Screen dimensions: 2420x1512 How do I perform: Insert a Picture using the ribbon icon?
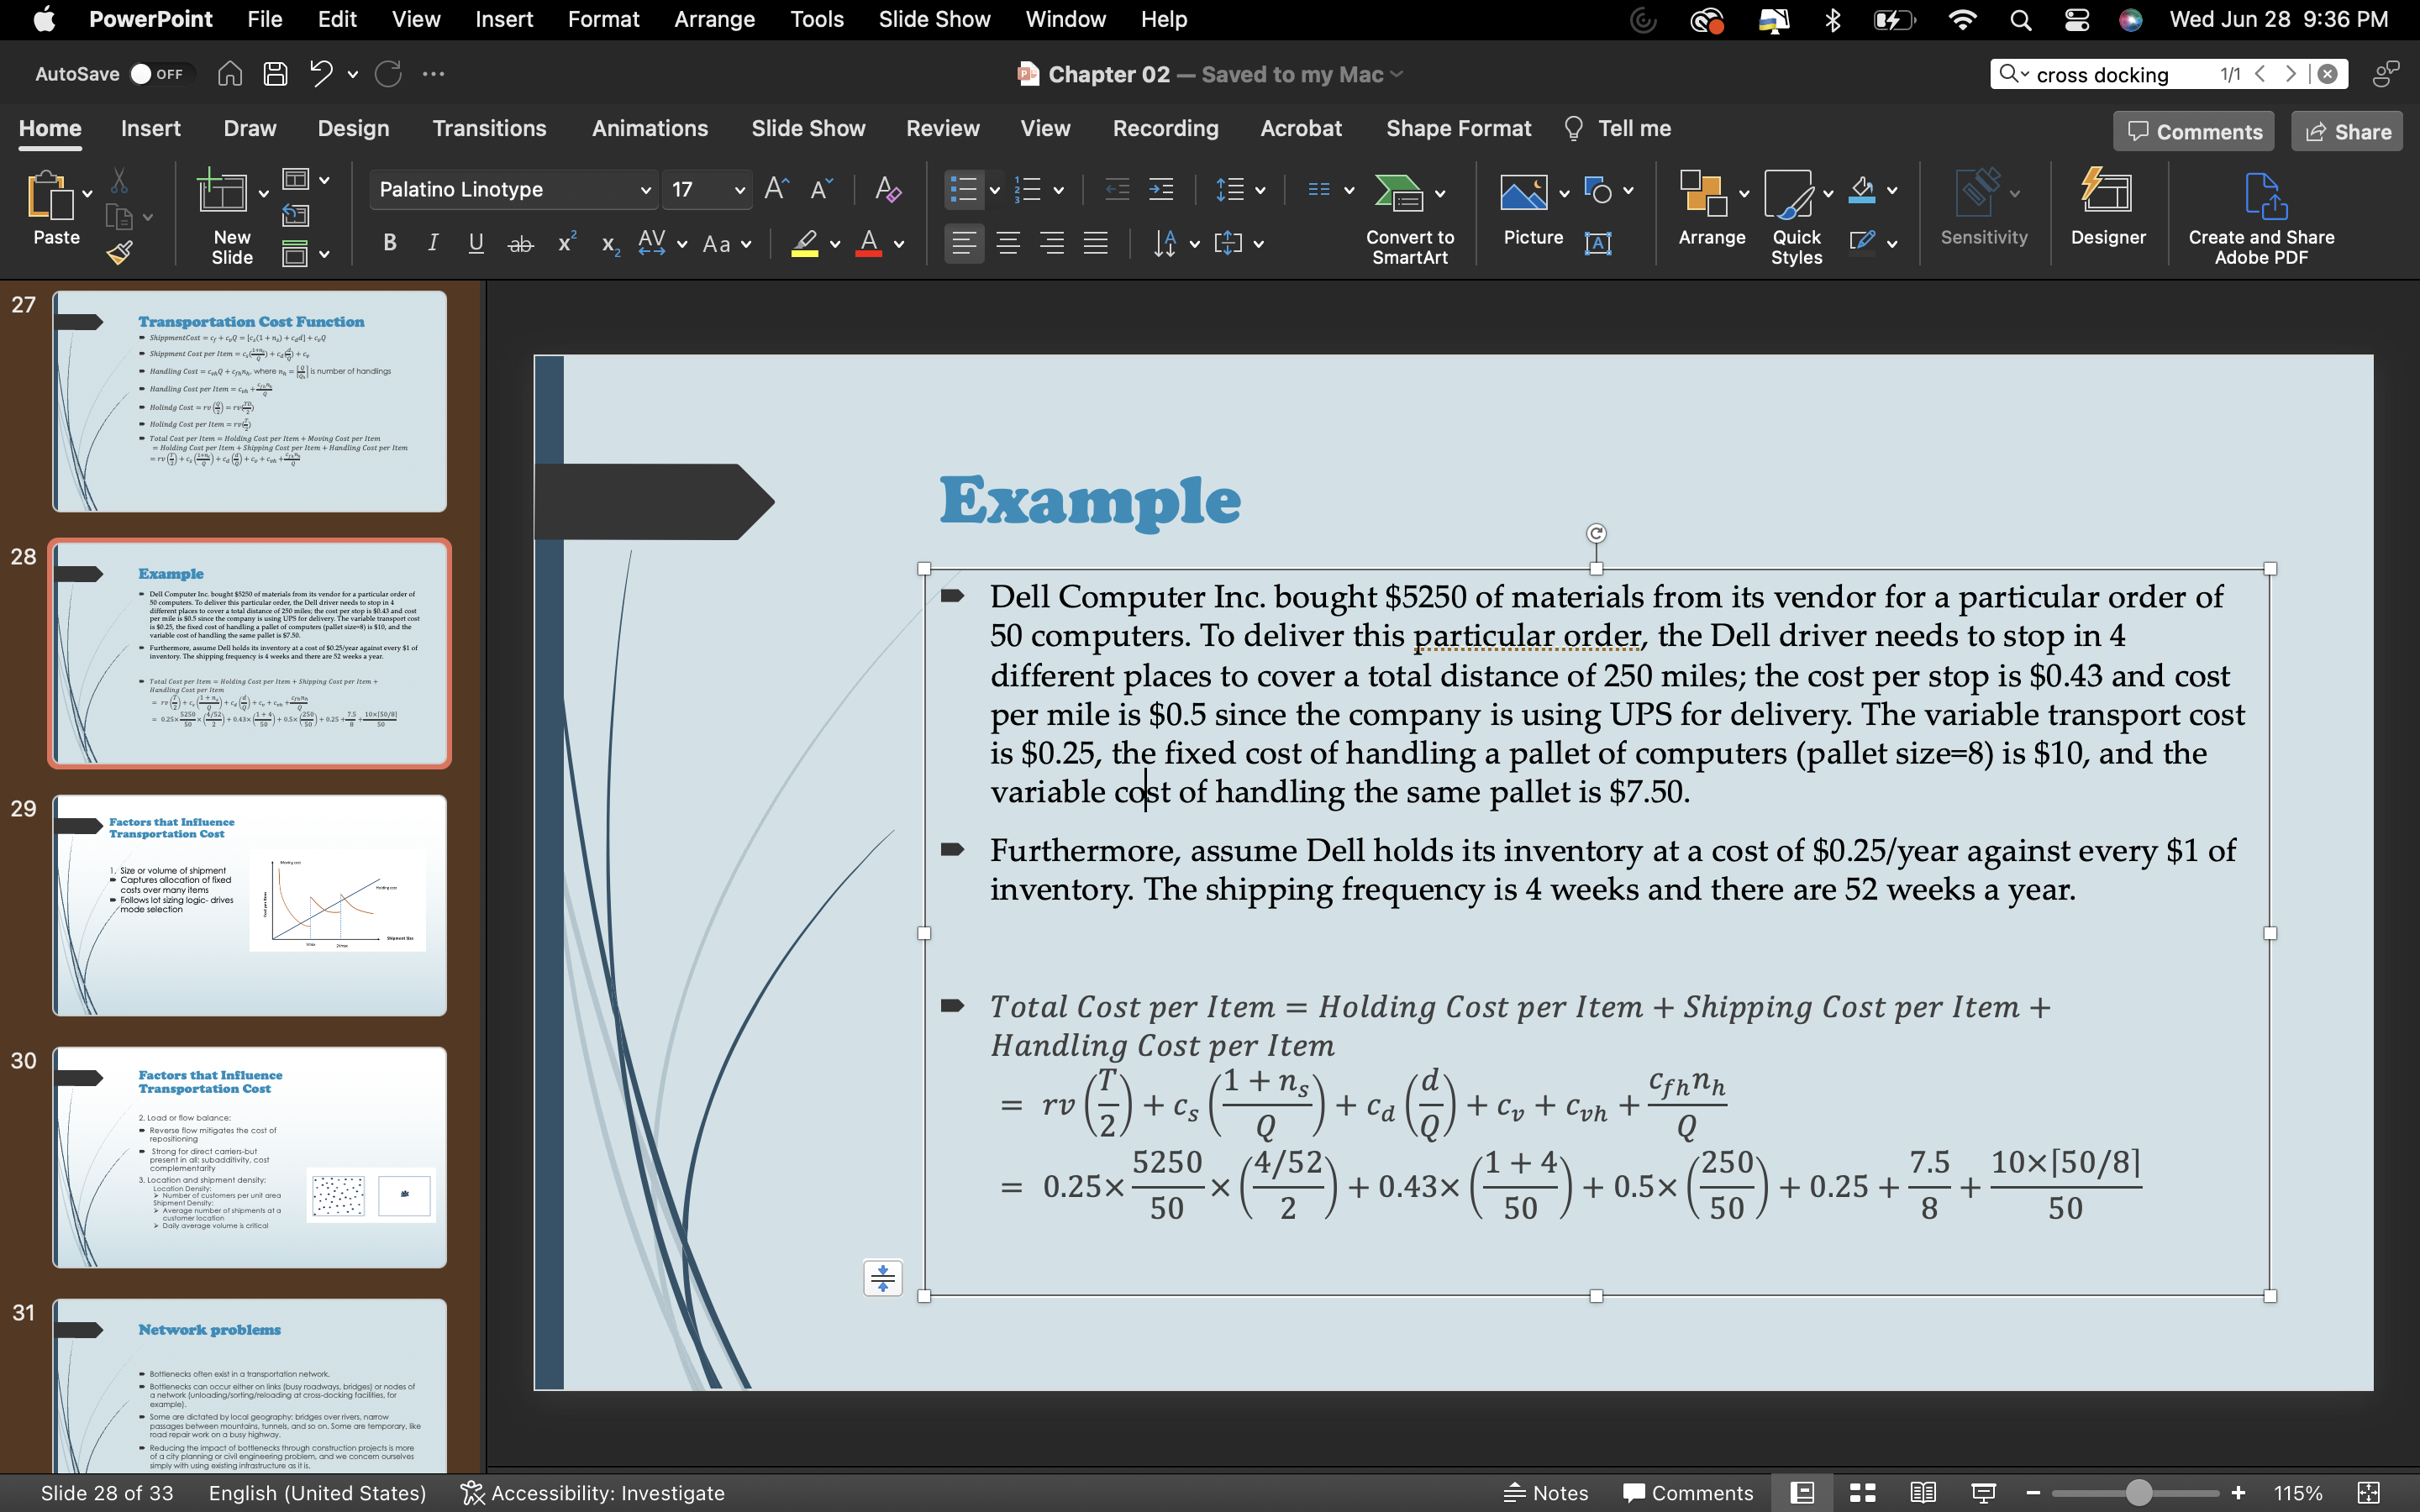click(1524, 193)
